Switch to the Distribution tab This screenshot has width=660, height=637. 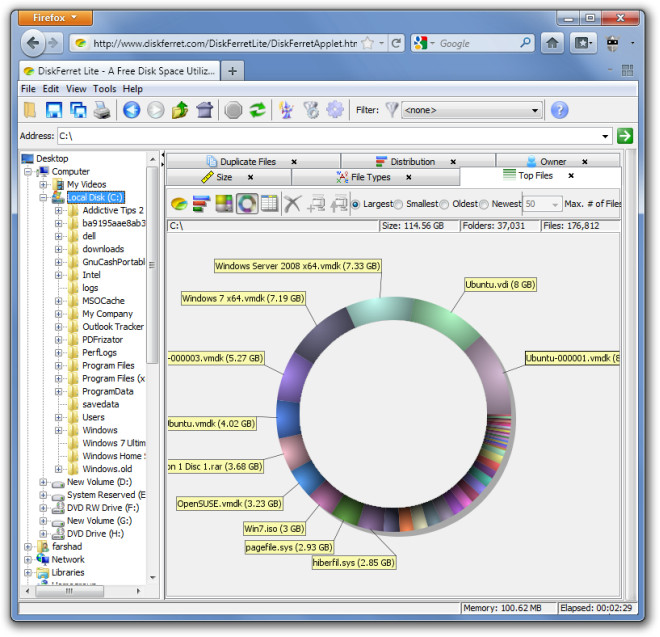point(412,162)
